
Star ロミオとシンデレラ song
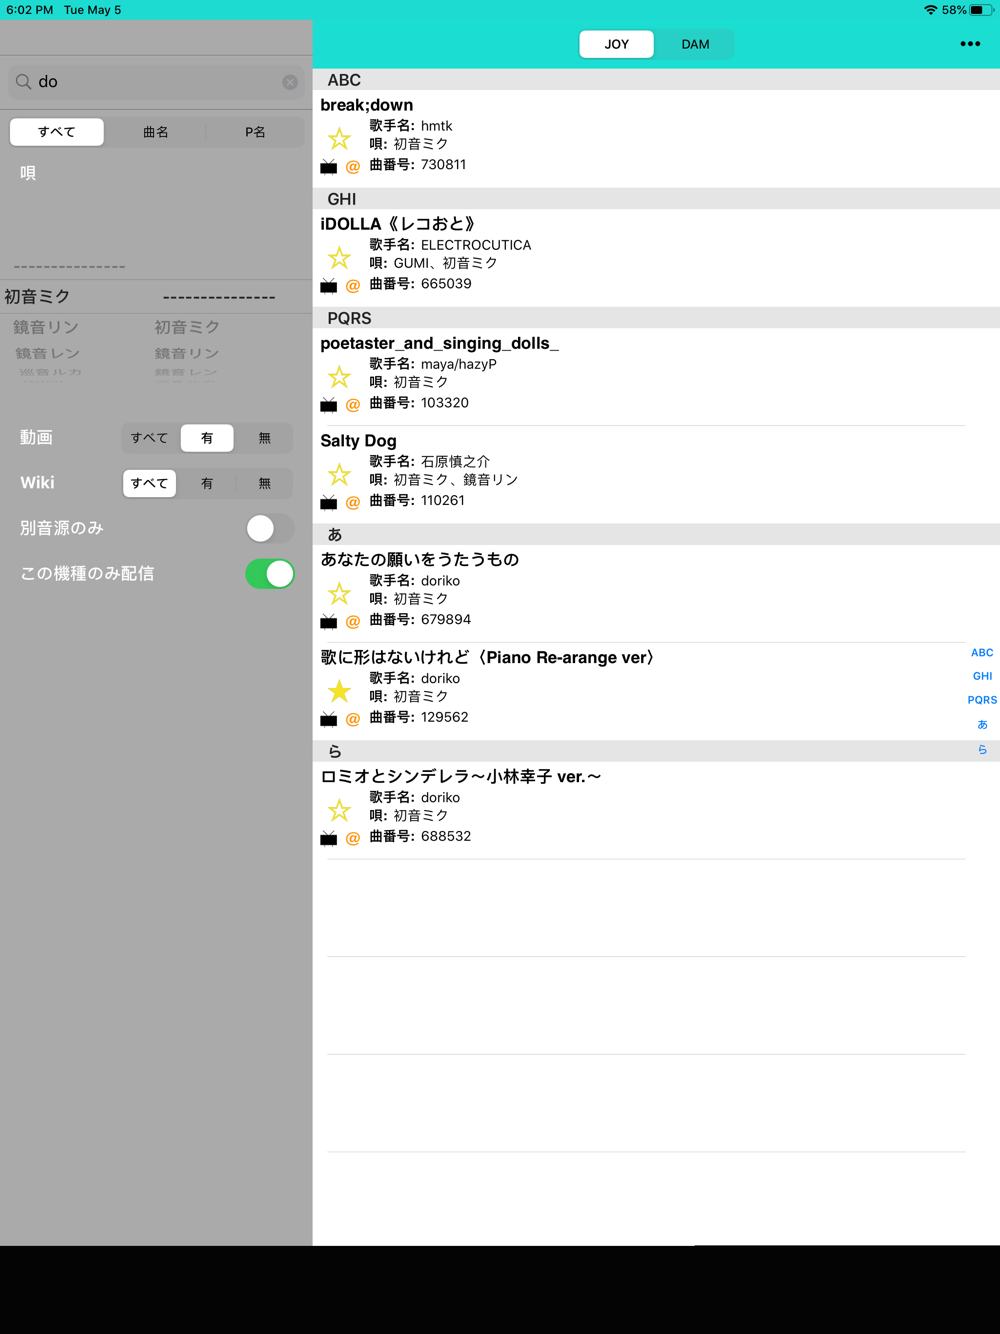tap(339, 811)
